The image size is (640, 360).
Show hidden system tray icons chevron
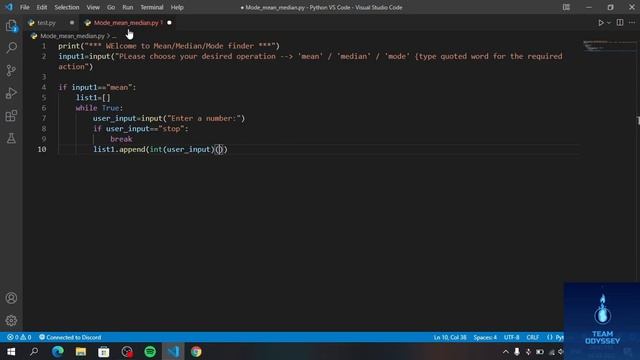click(505, 351)
